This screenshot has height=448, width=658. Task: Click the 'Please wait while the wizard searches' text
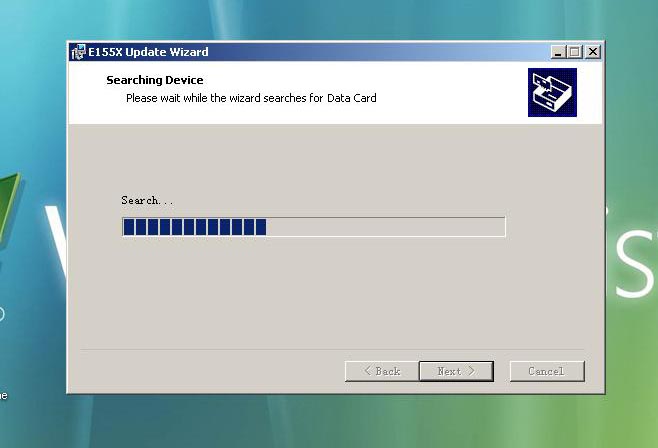point(251,98)
